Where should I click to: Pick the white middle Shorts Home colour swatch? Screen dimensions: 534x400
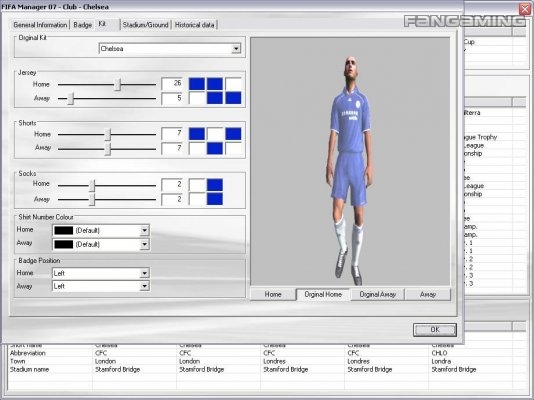(215, 134)
